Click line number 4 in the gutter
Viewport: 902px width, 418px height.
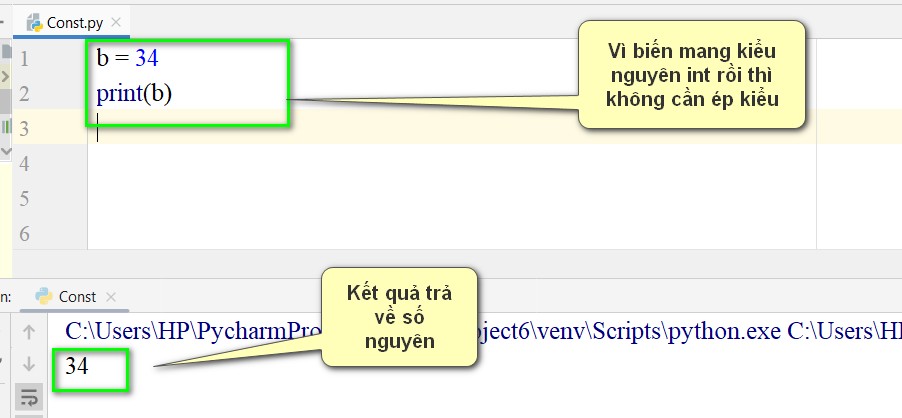(24, 164)
